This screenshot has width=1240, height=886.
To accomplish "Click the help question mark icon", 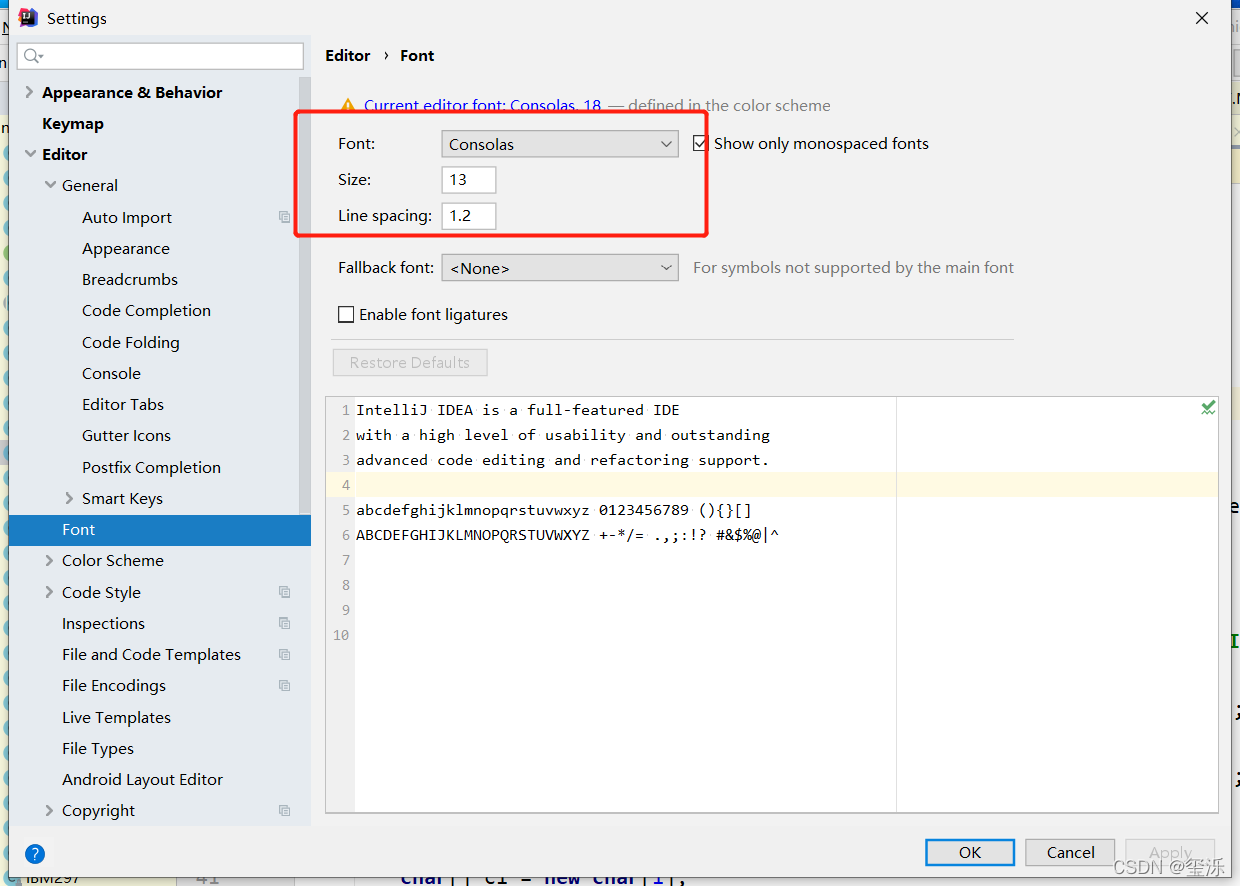I will 35,853.
